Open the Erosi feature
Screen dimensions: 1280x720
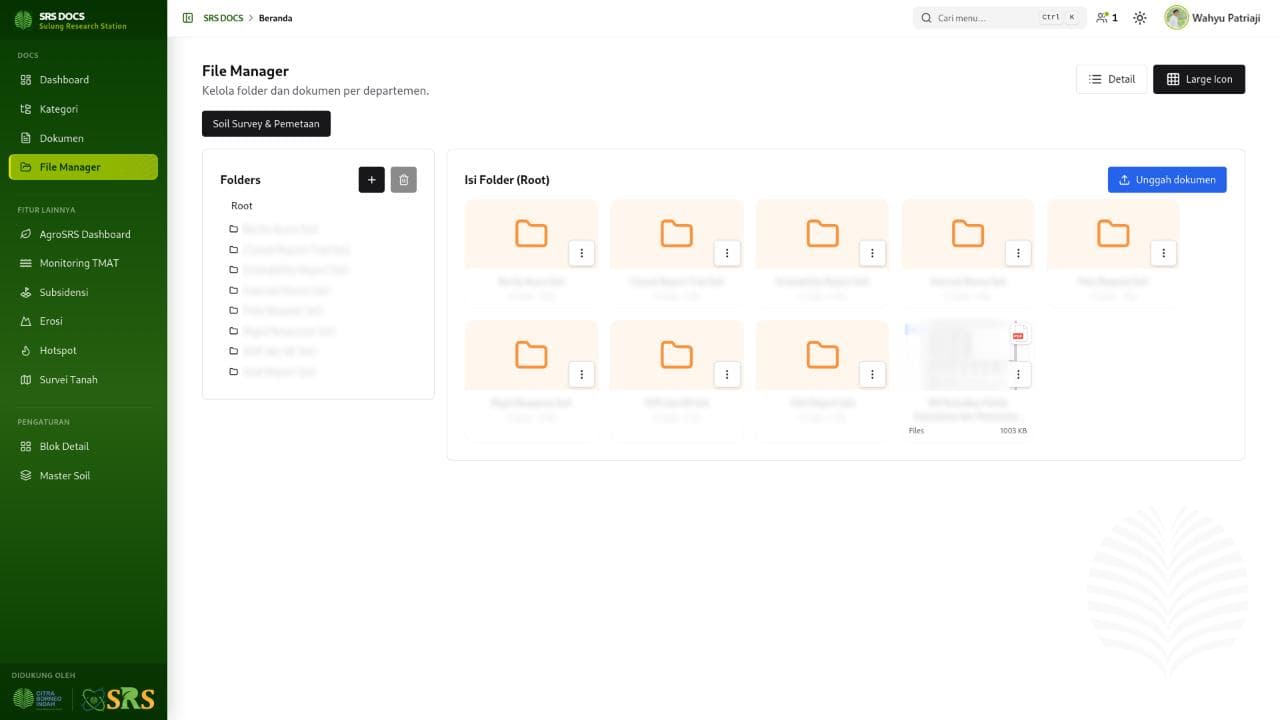coord(83,321)
